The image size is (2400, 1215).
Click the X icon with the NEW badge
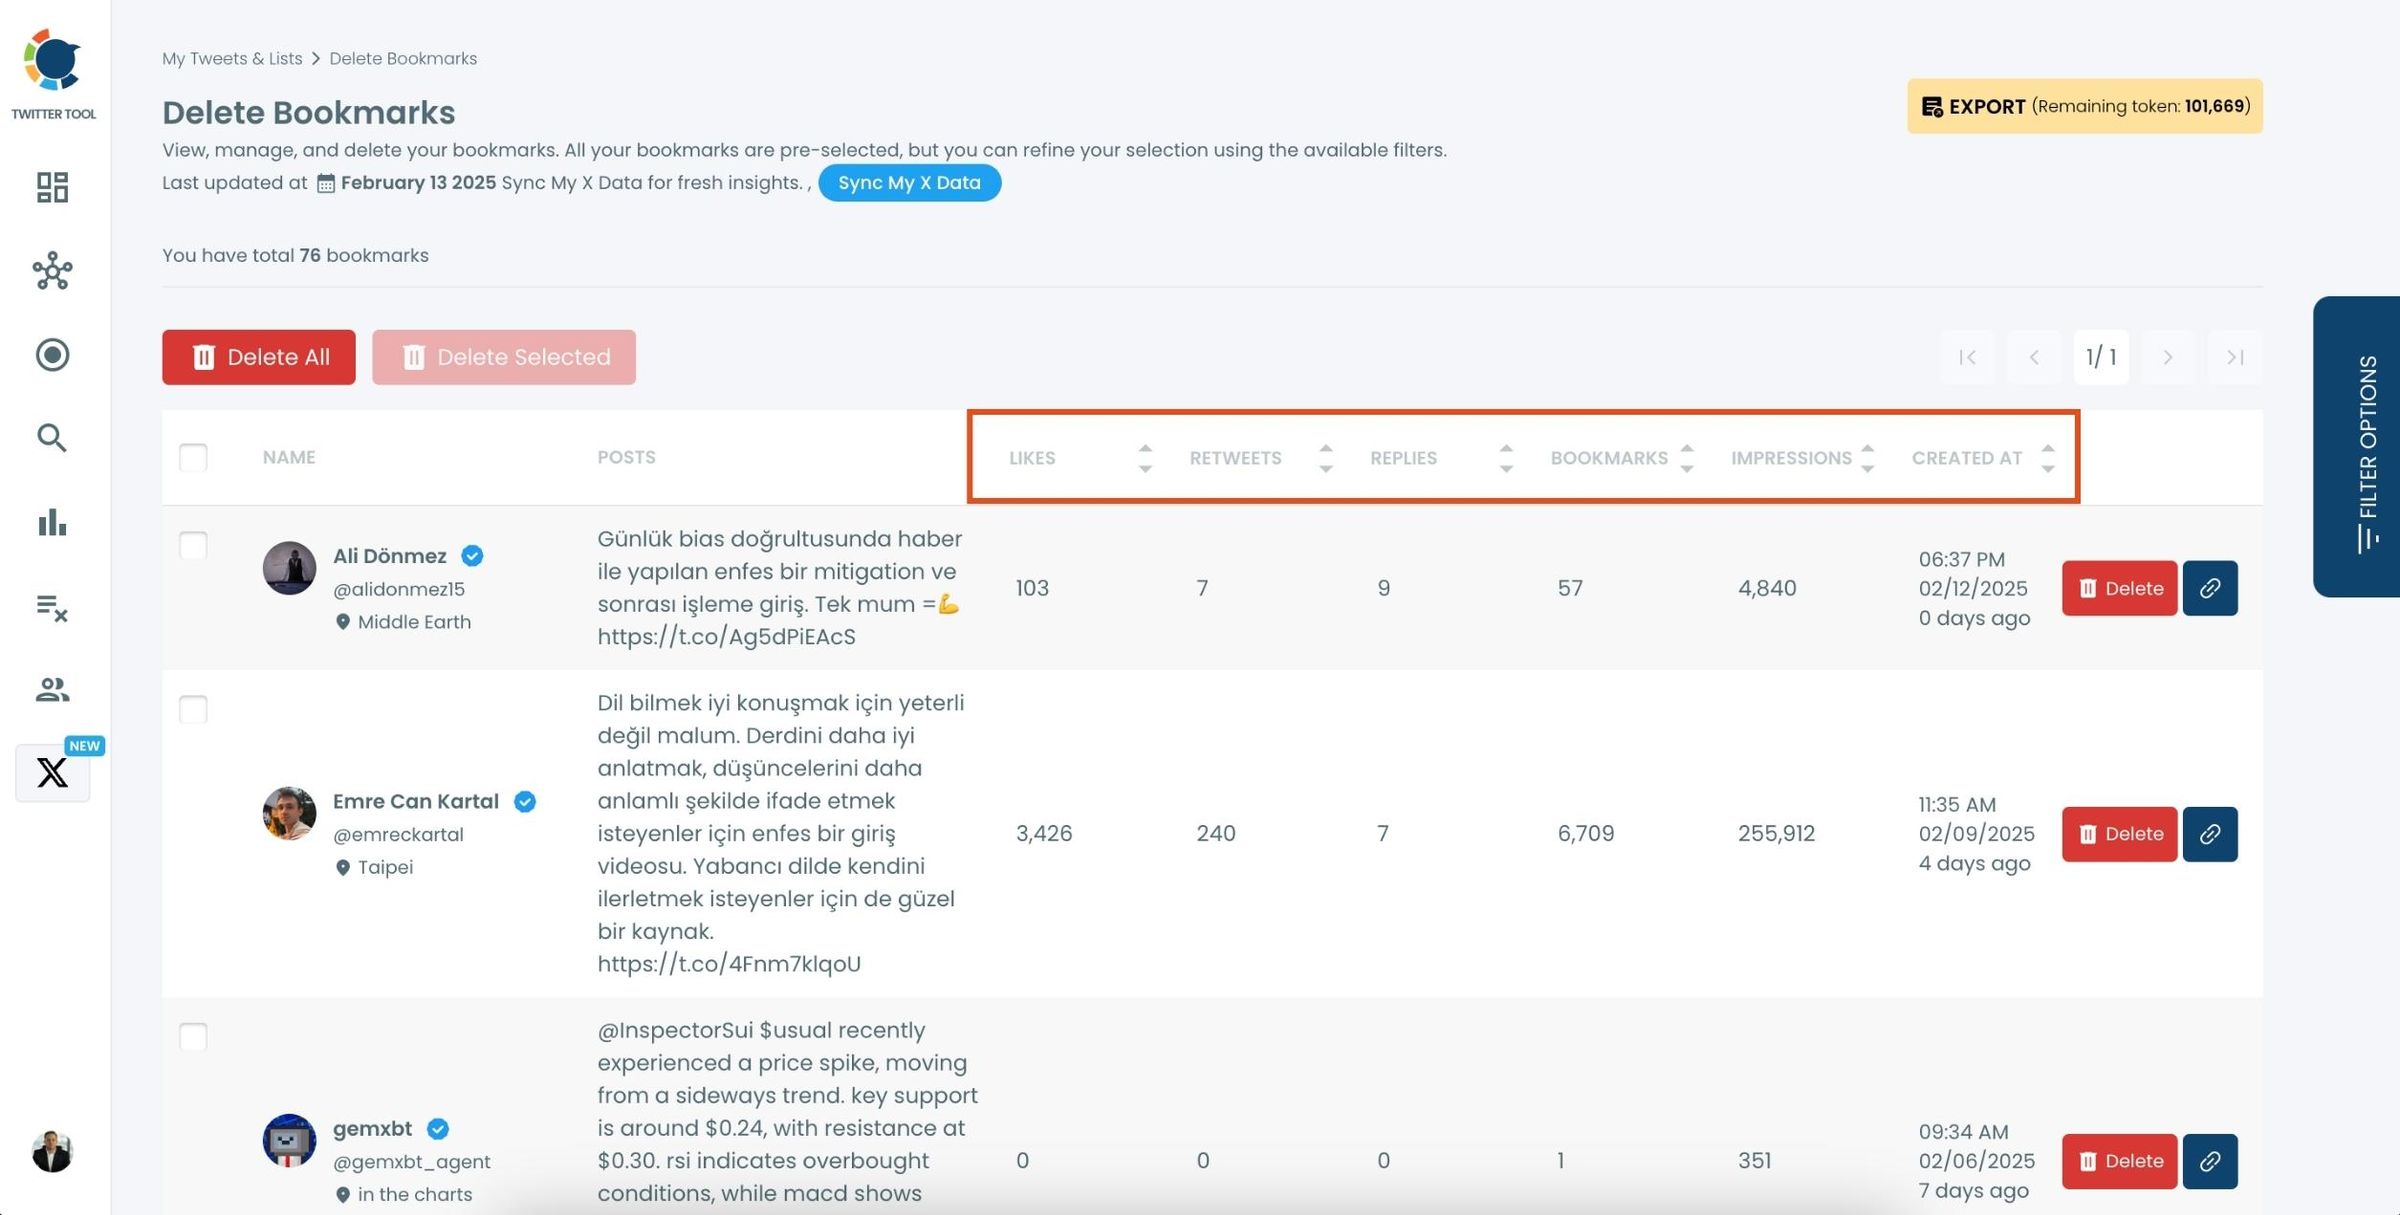point(52,772)
